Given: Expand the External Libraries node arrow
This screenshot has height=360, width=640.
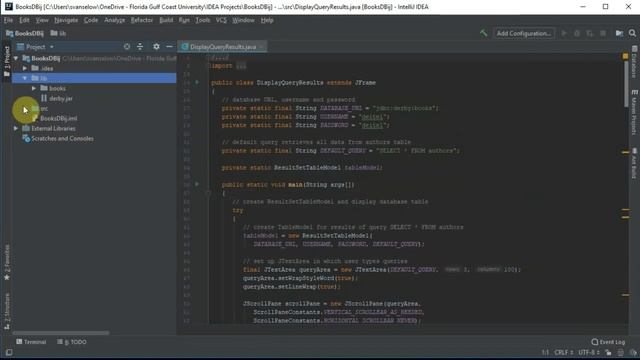Looking at the screenshot, I should coord(16,128).
